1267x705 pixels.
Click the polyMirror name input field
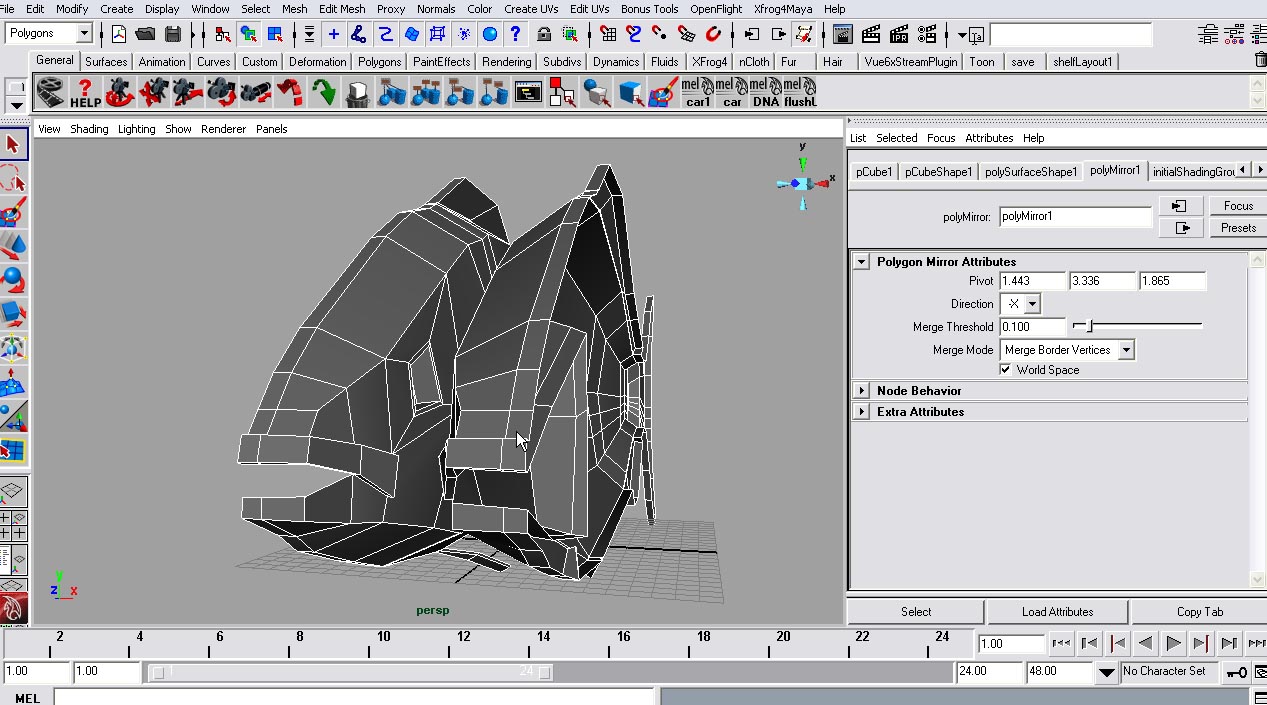[x=1075, y=217]
